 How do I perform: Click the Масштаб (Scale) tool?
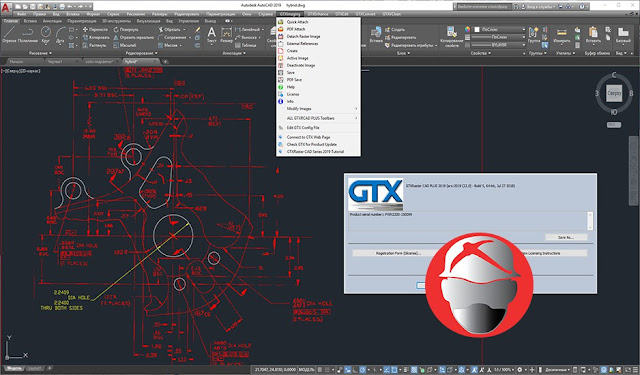(124, 45)
